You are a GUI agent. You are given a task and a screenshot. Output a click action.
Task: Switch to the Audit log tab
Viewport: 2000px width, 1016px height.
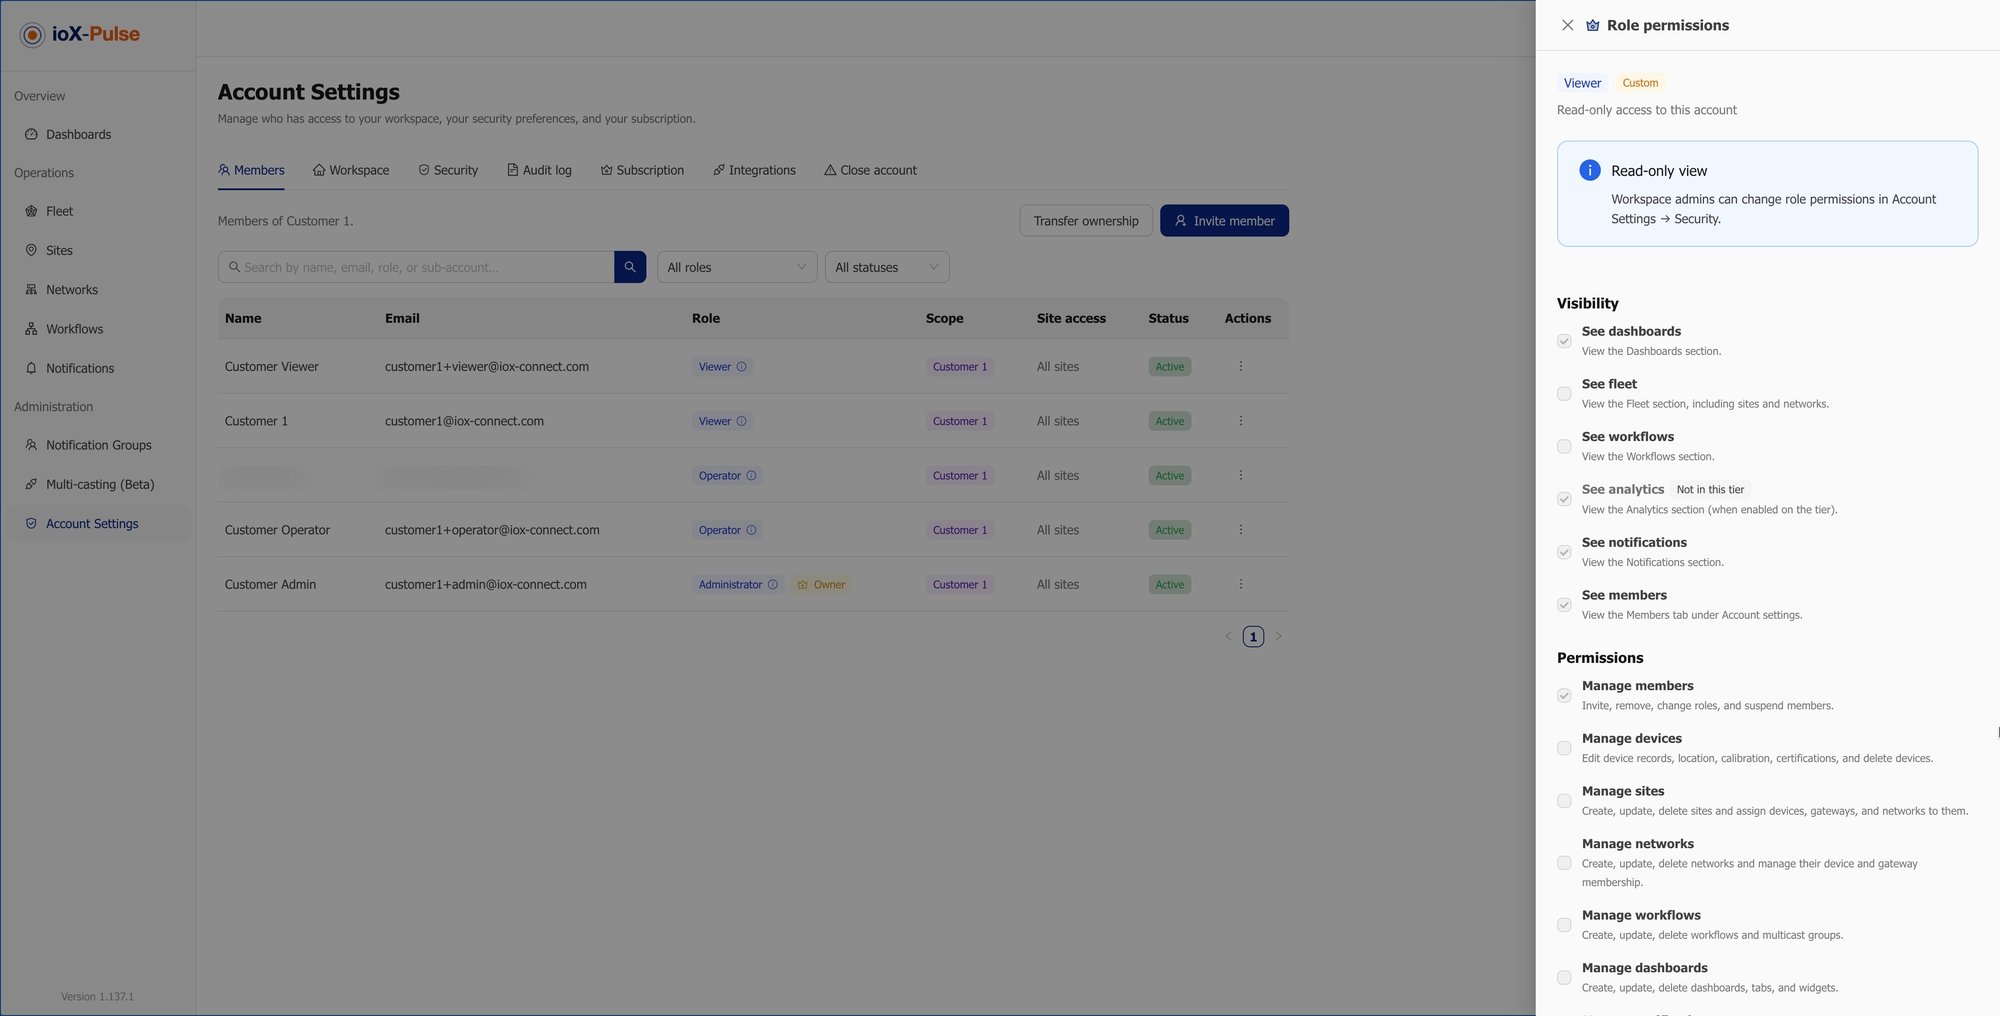coord(539,170)
